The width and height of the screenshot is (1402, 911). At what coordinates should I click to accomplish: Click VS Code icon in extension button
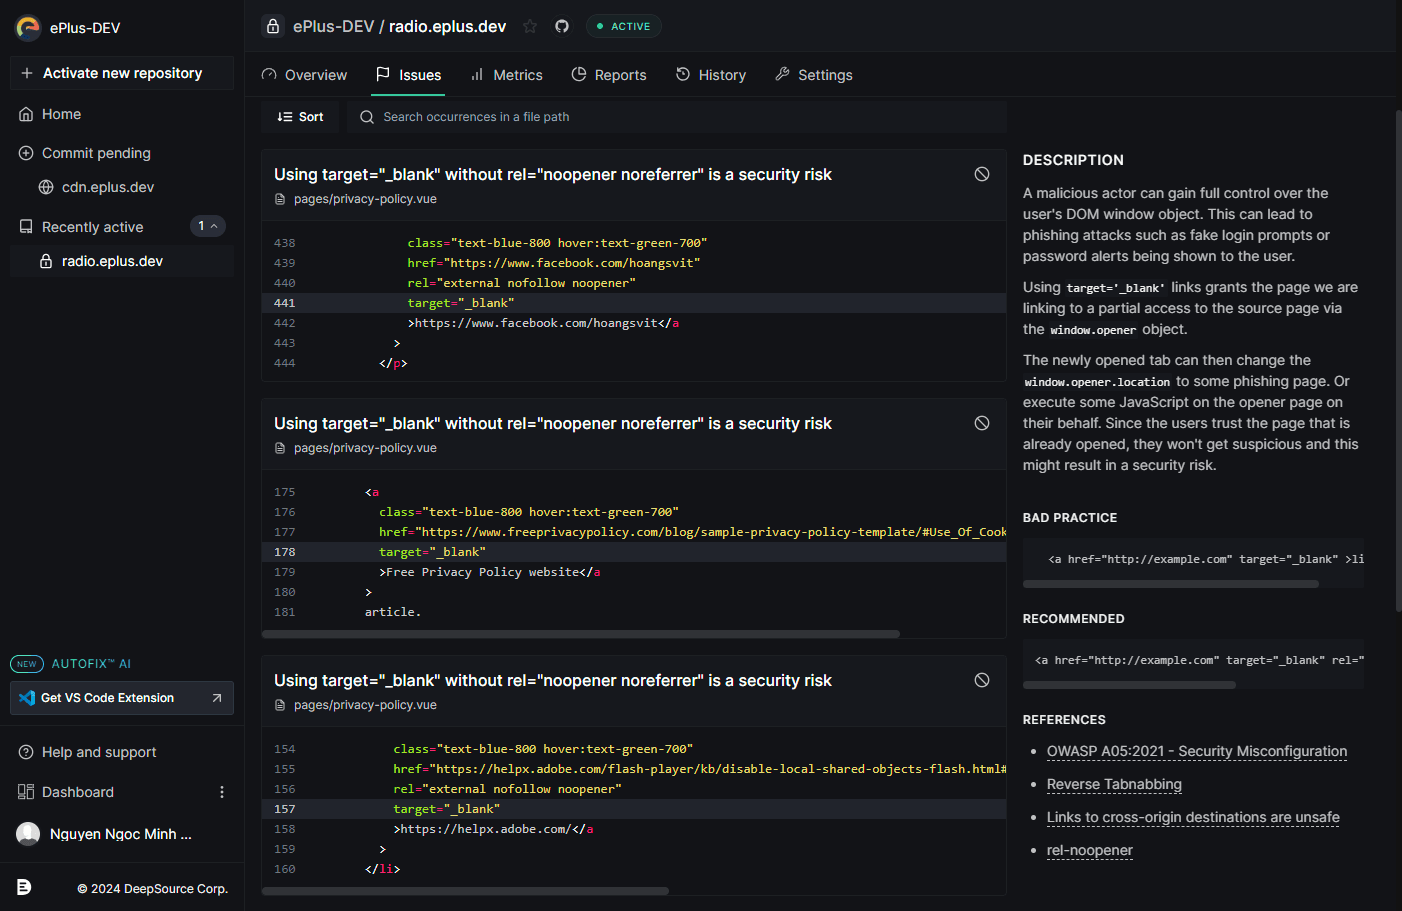(27, 698)
